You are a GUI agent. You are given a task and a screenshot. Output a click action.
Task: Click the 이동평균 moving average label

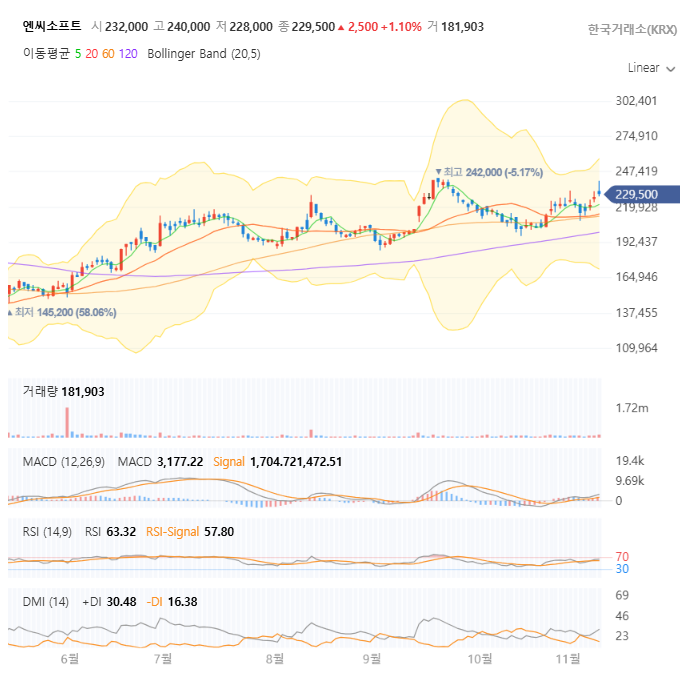pos(46,53)
